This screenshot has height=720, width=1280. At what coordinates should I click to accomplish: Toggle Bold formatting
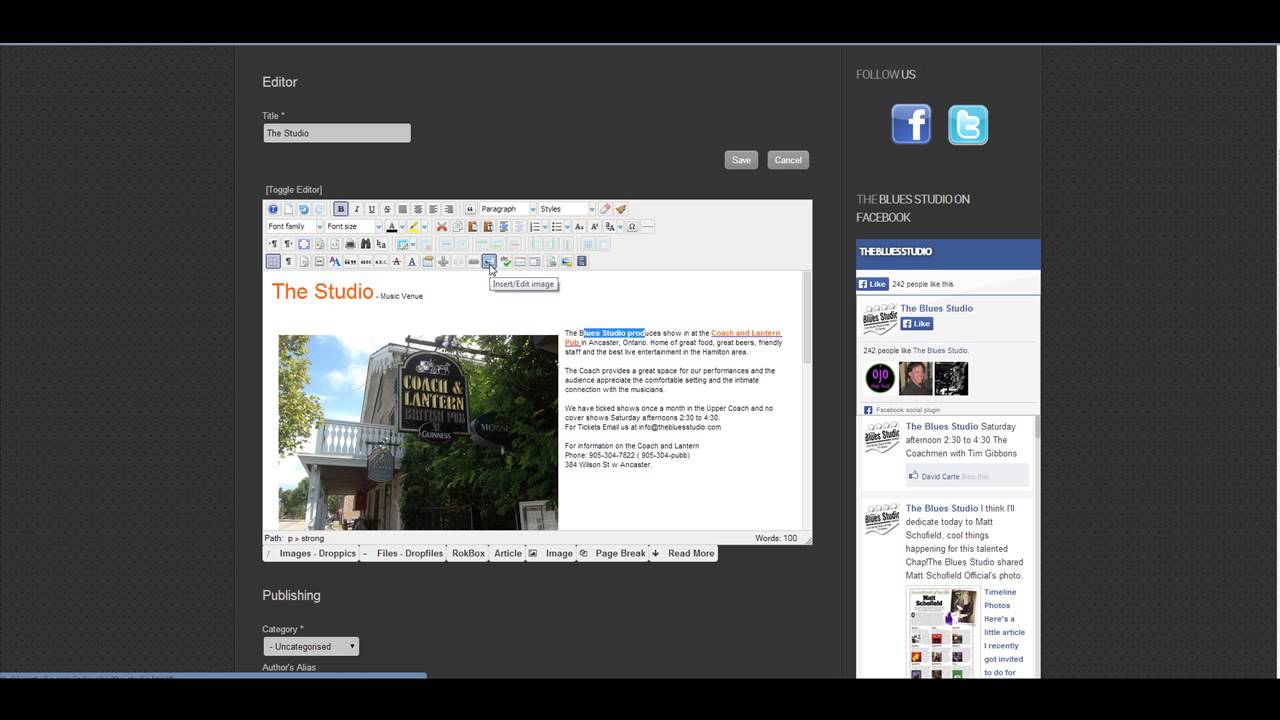pyautogui.click(x=341, y=209)
